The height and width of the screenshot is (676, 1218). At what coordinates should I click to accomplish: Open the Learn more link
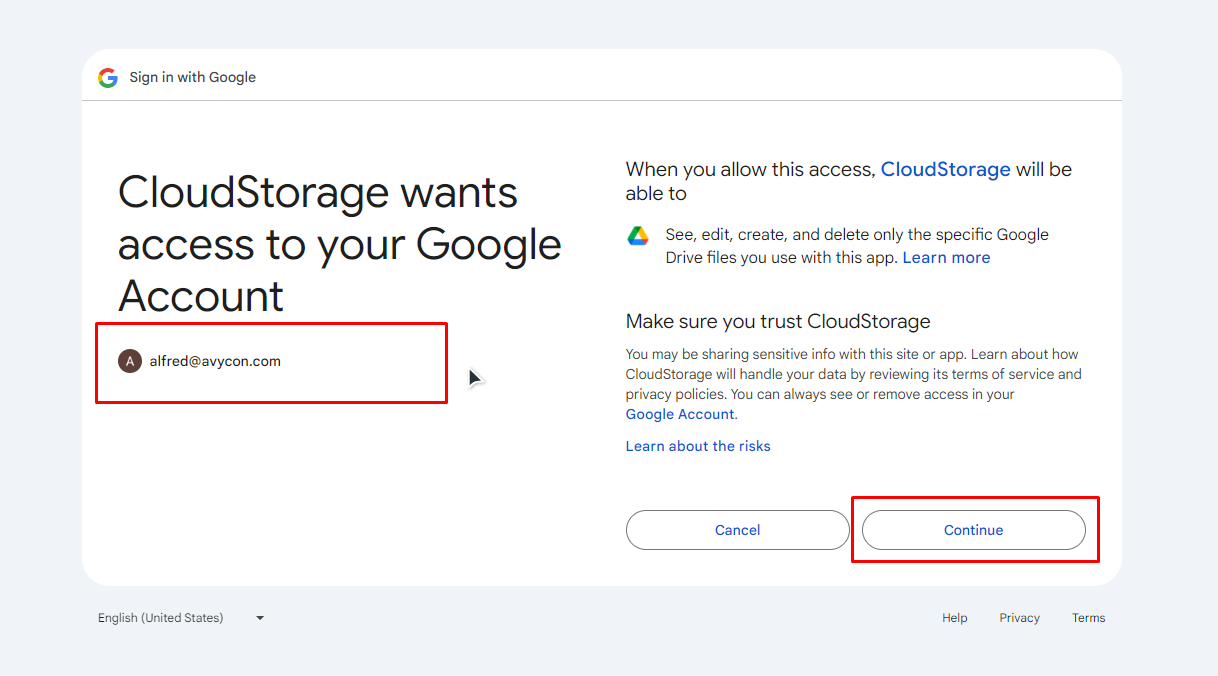[946, 257]
